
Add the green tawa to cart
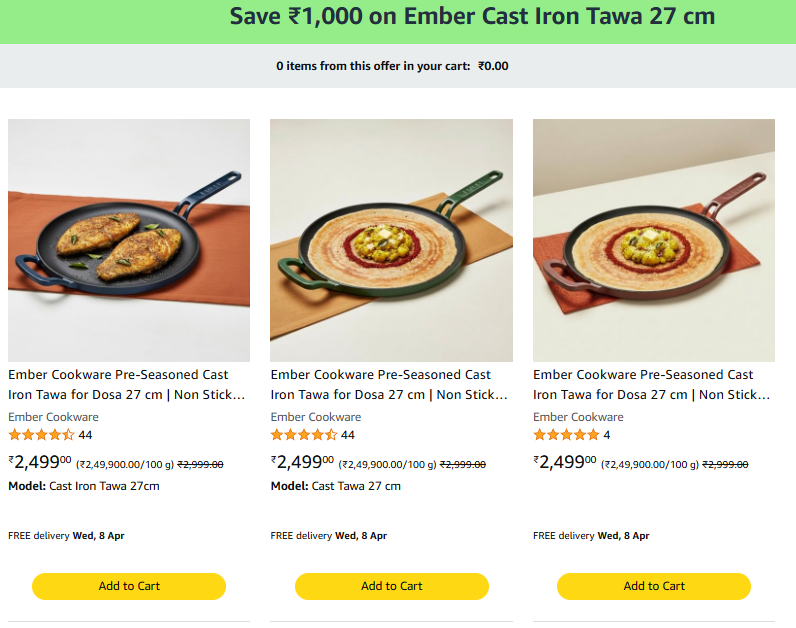point(391,586)
